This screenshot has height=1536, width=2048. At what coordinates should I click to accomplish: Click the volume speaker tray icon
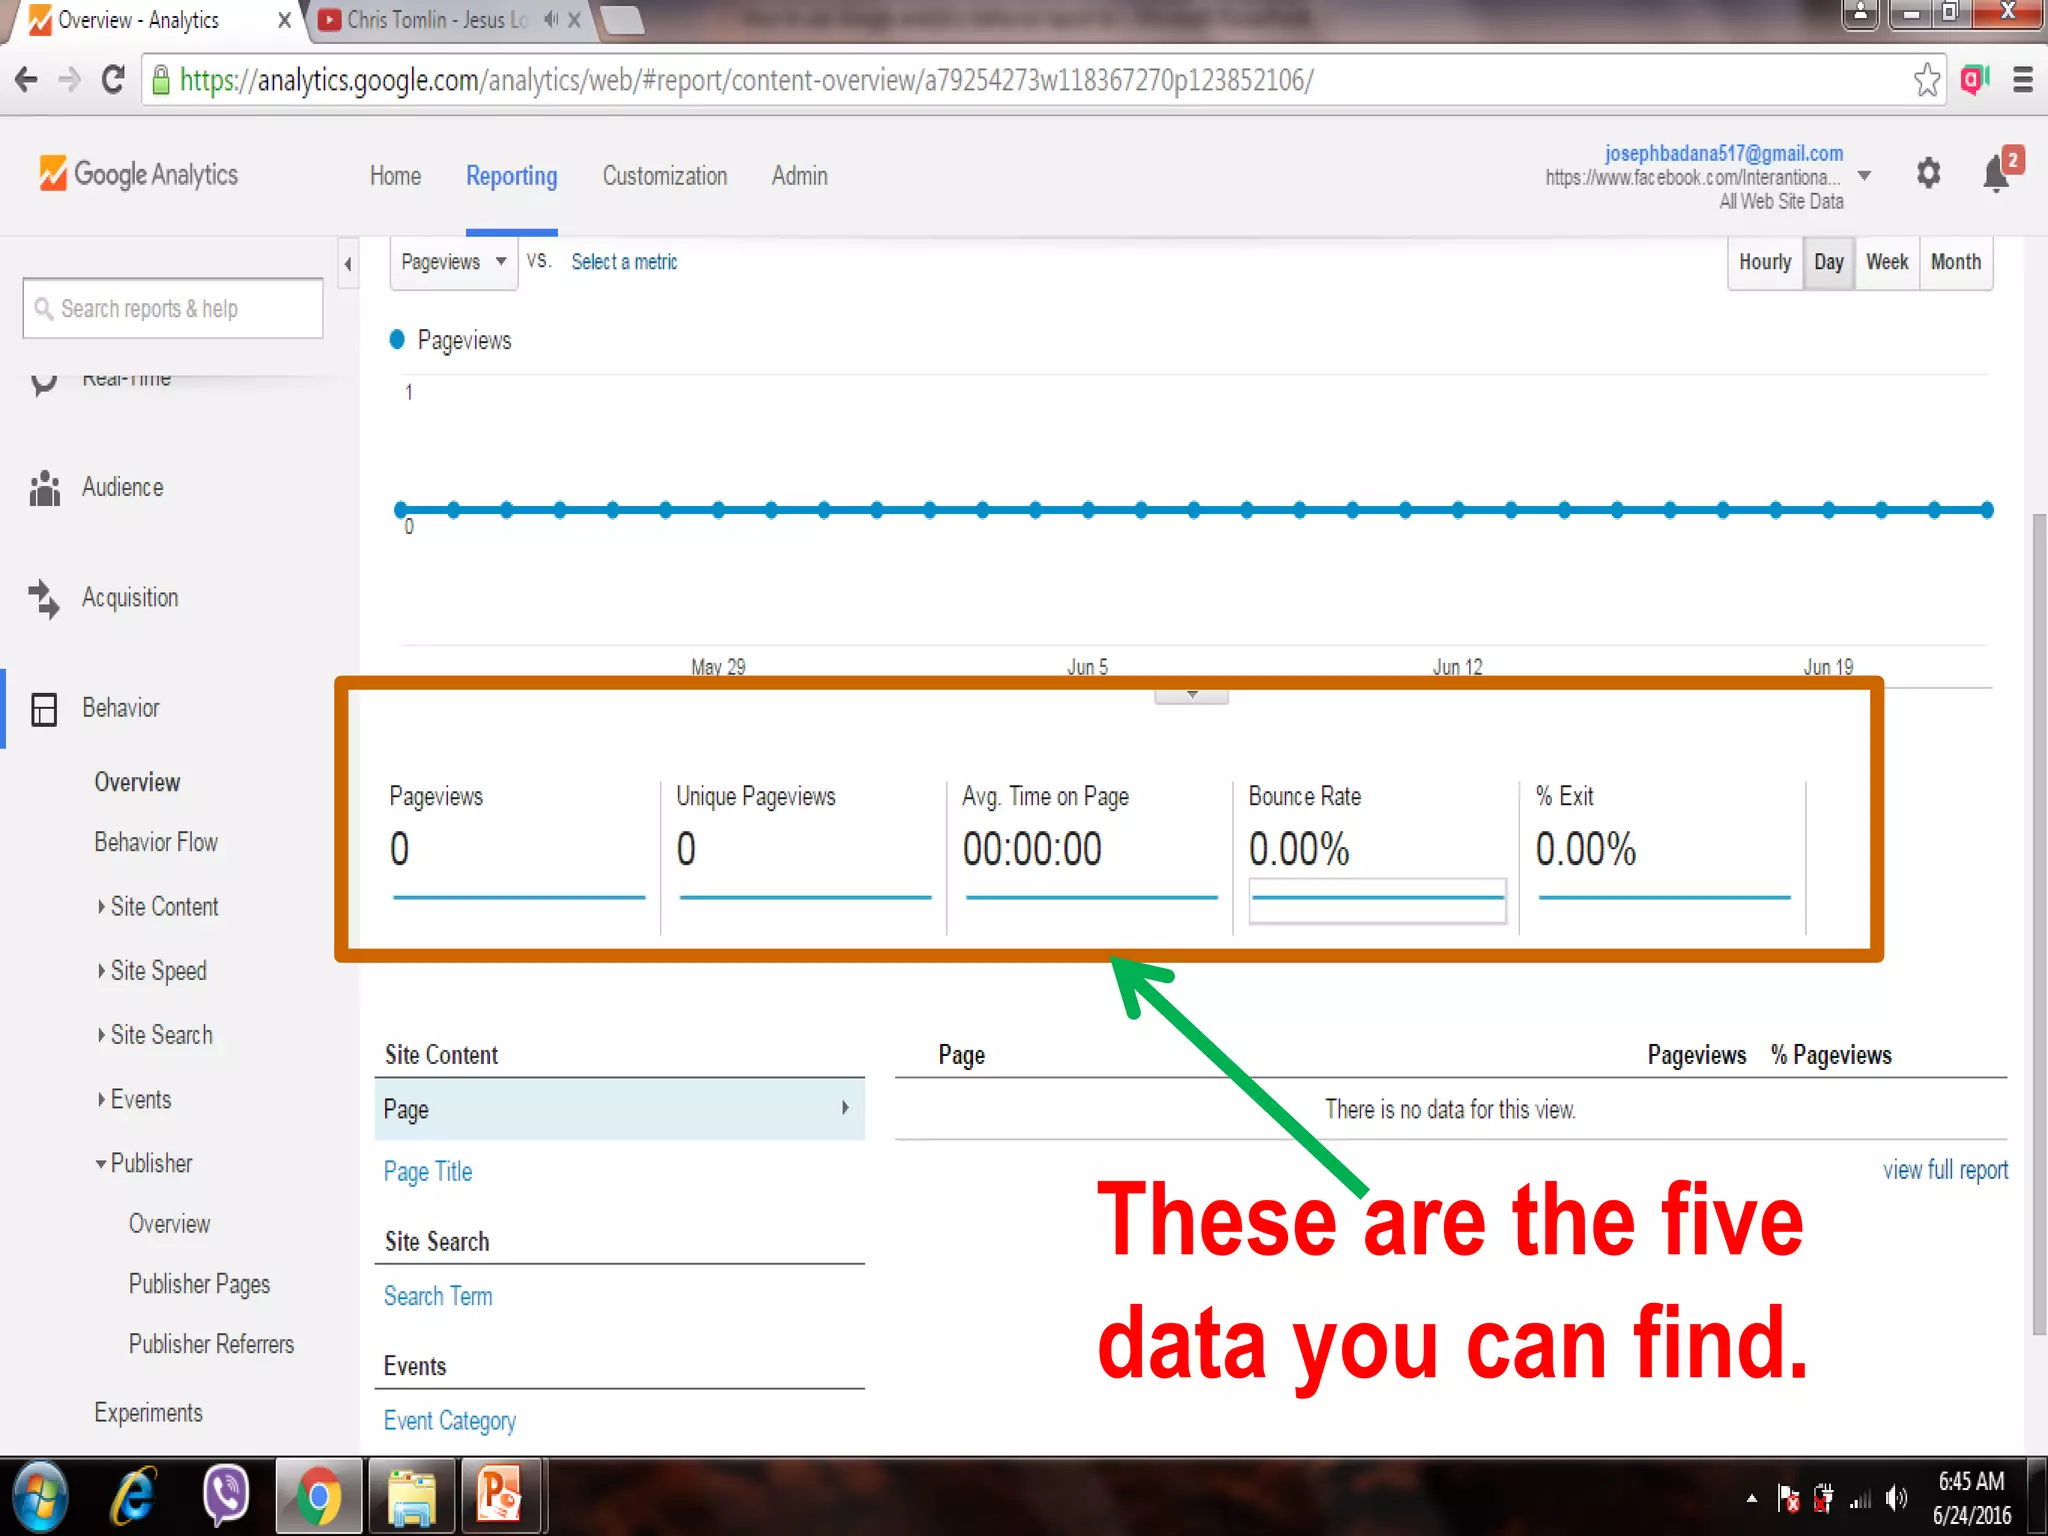pos(1895,1498)
